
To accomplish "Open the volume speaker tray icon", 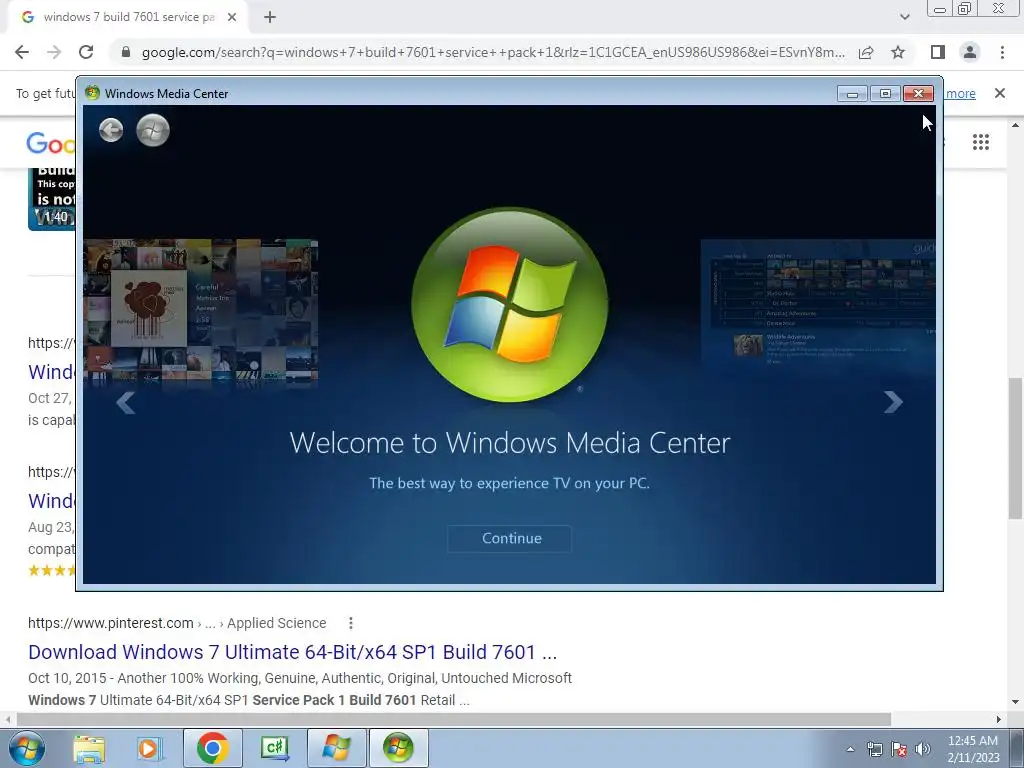I will pos(923,749).
